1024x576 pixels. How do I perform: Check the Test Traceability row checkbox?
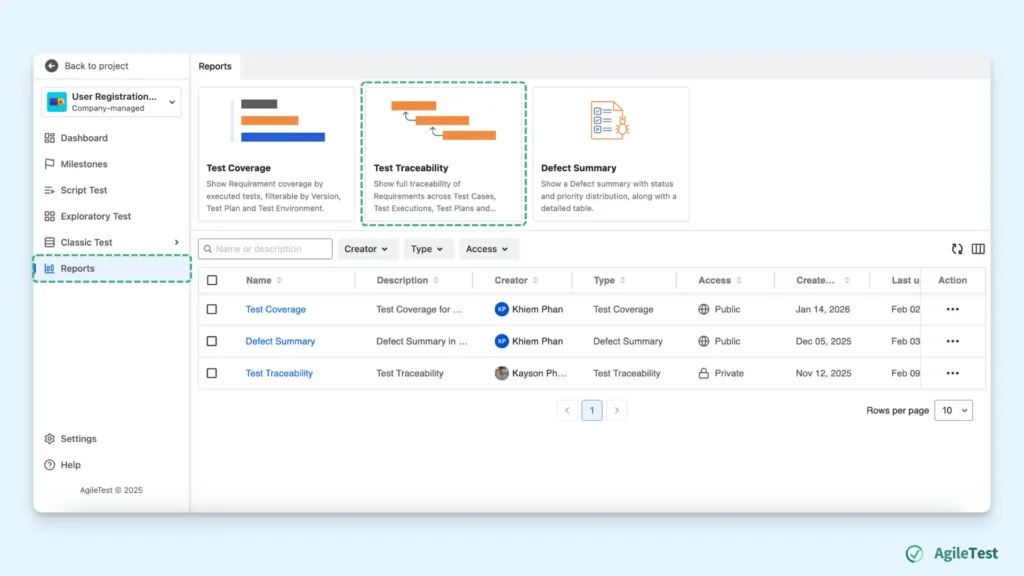212,373
